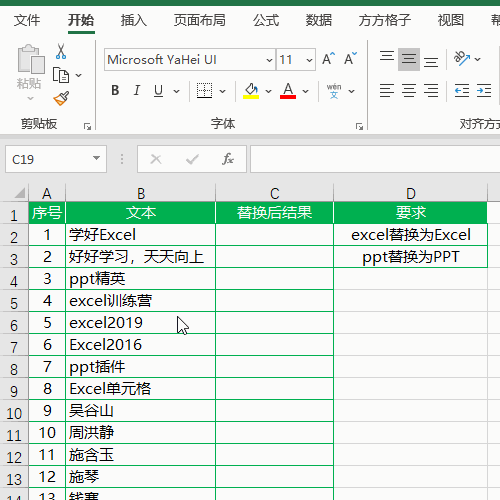
Task: Click the Borders icon
Action: [x=204, y=91]
